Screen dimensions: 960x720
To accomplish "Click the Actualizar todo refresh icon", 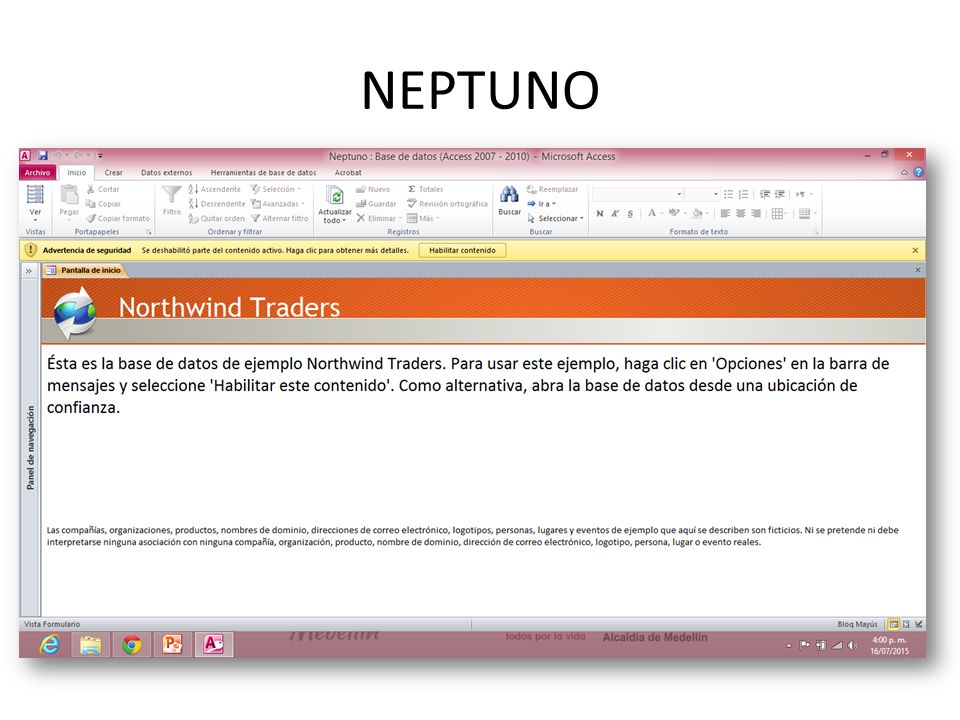I will tap(335, 196).
